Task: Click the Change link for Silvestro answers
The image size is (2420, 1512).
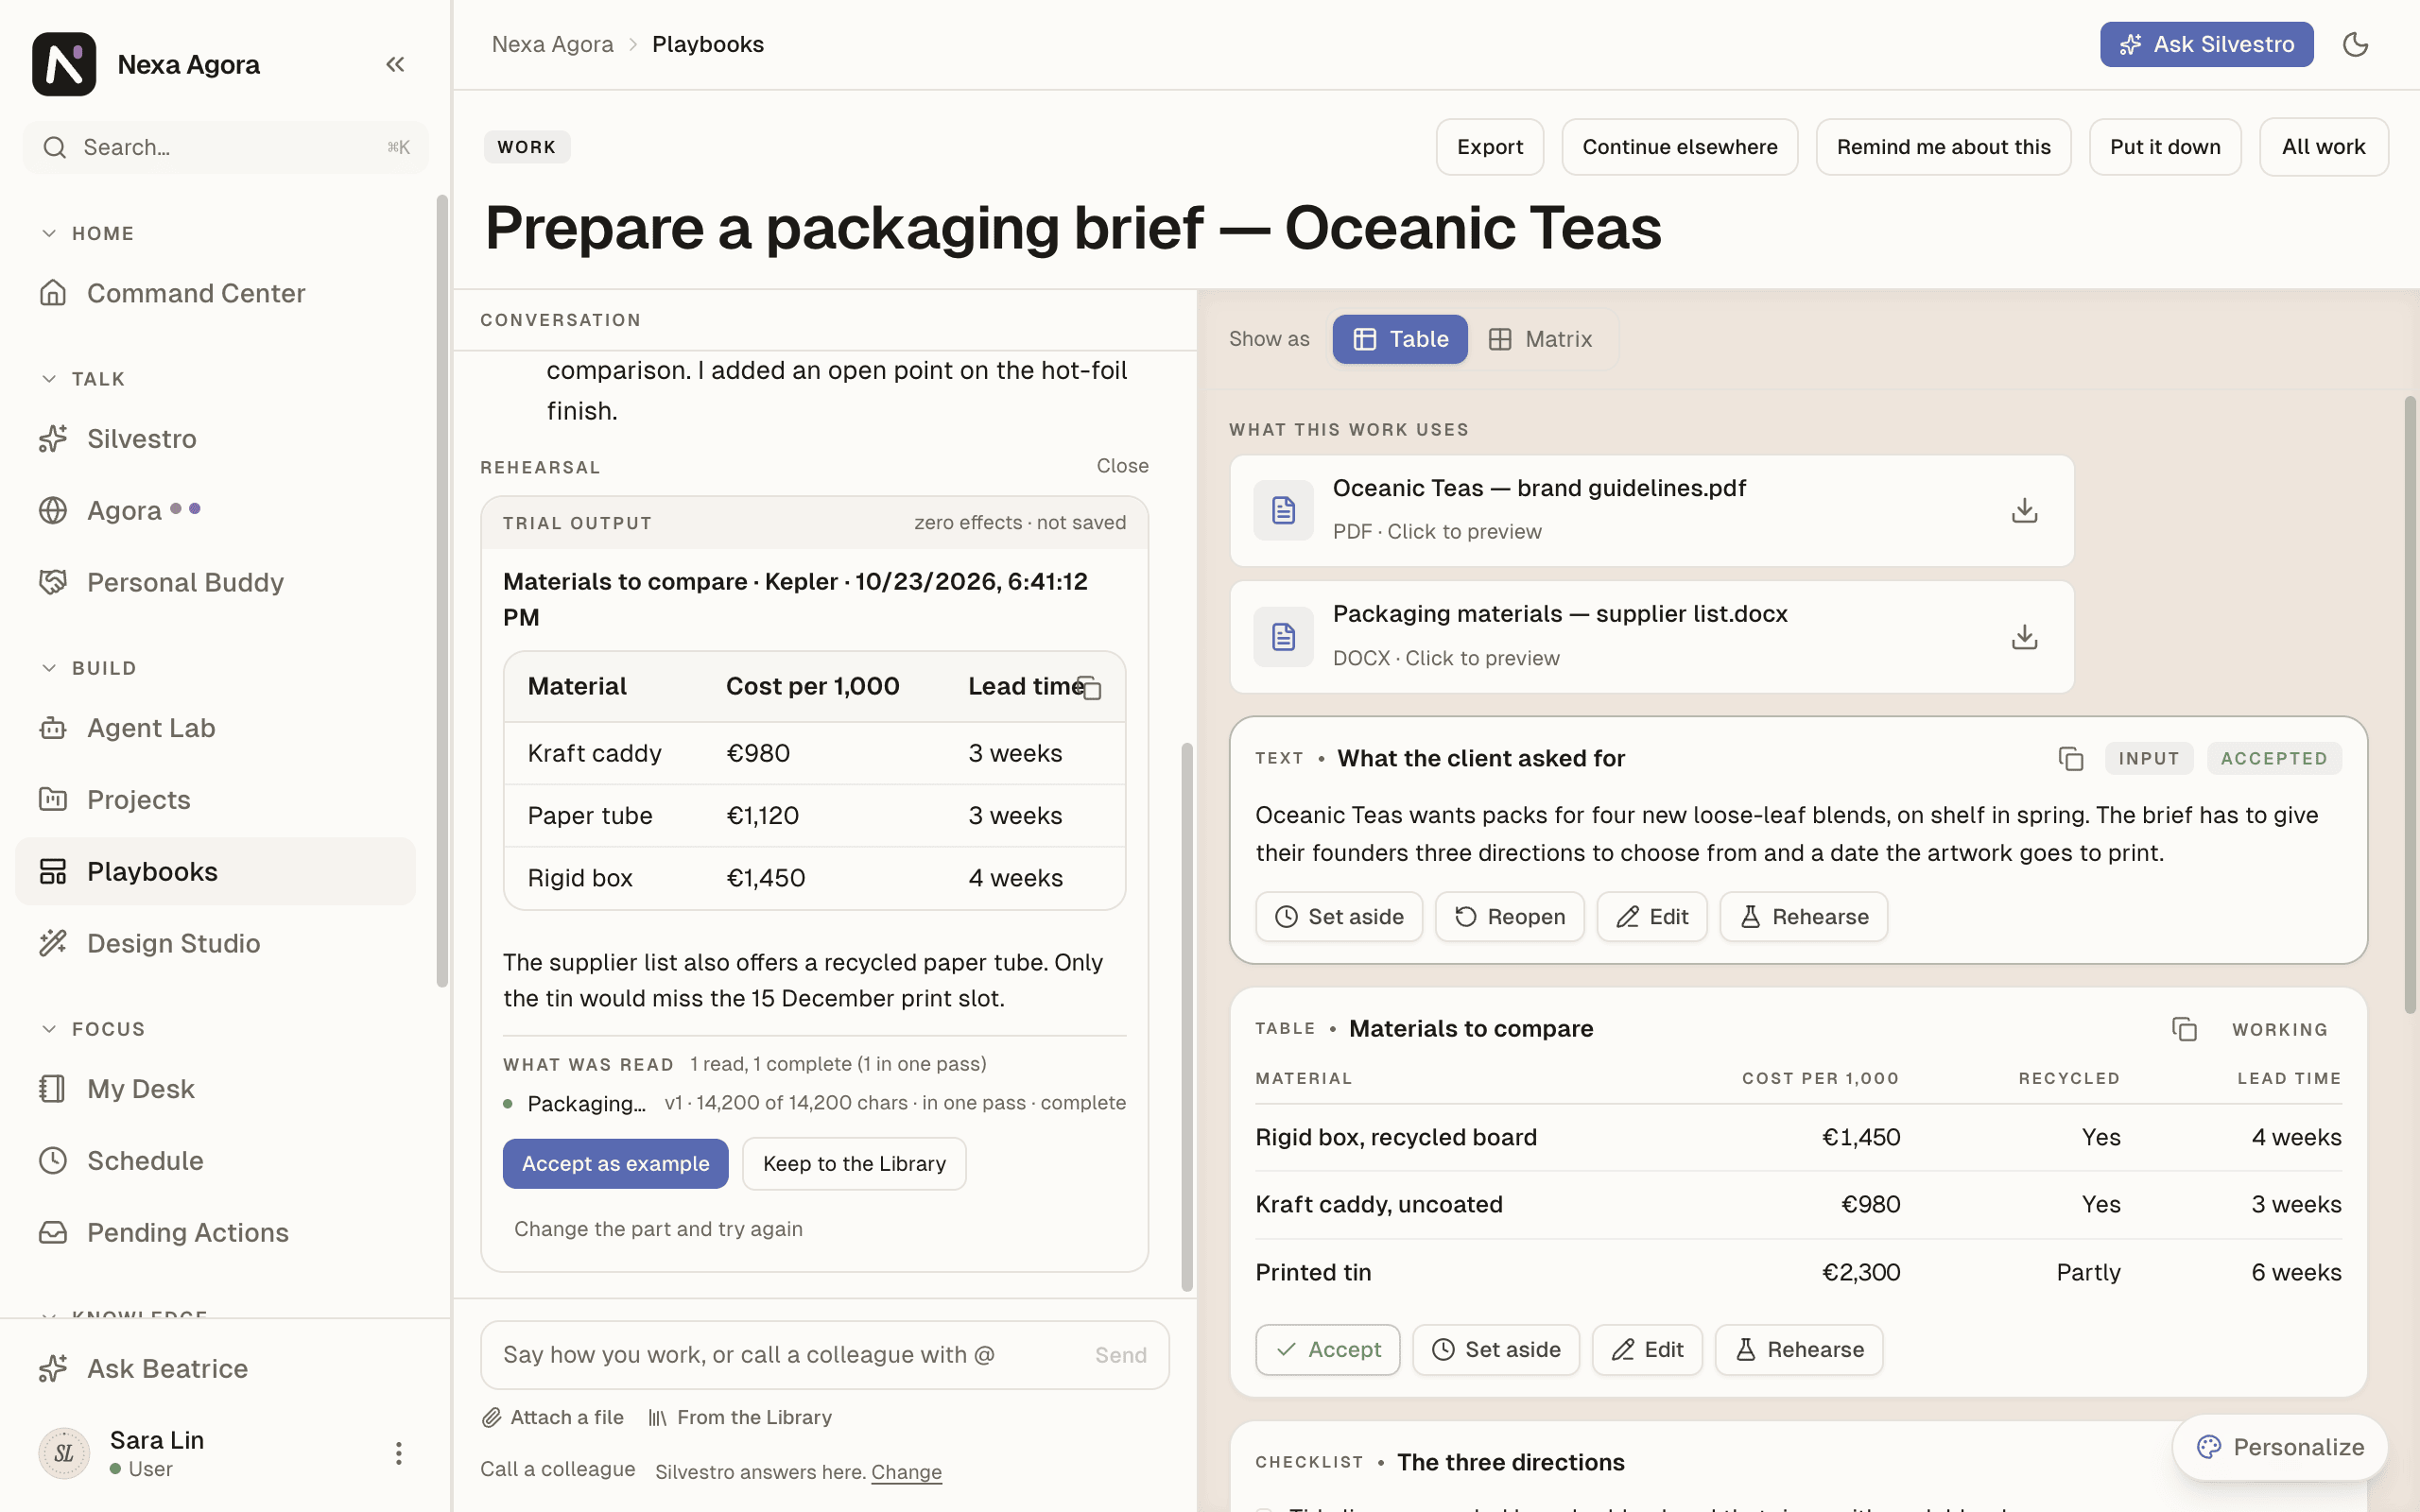Action: coord(906,1471)
